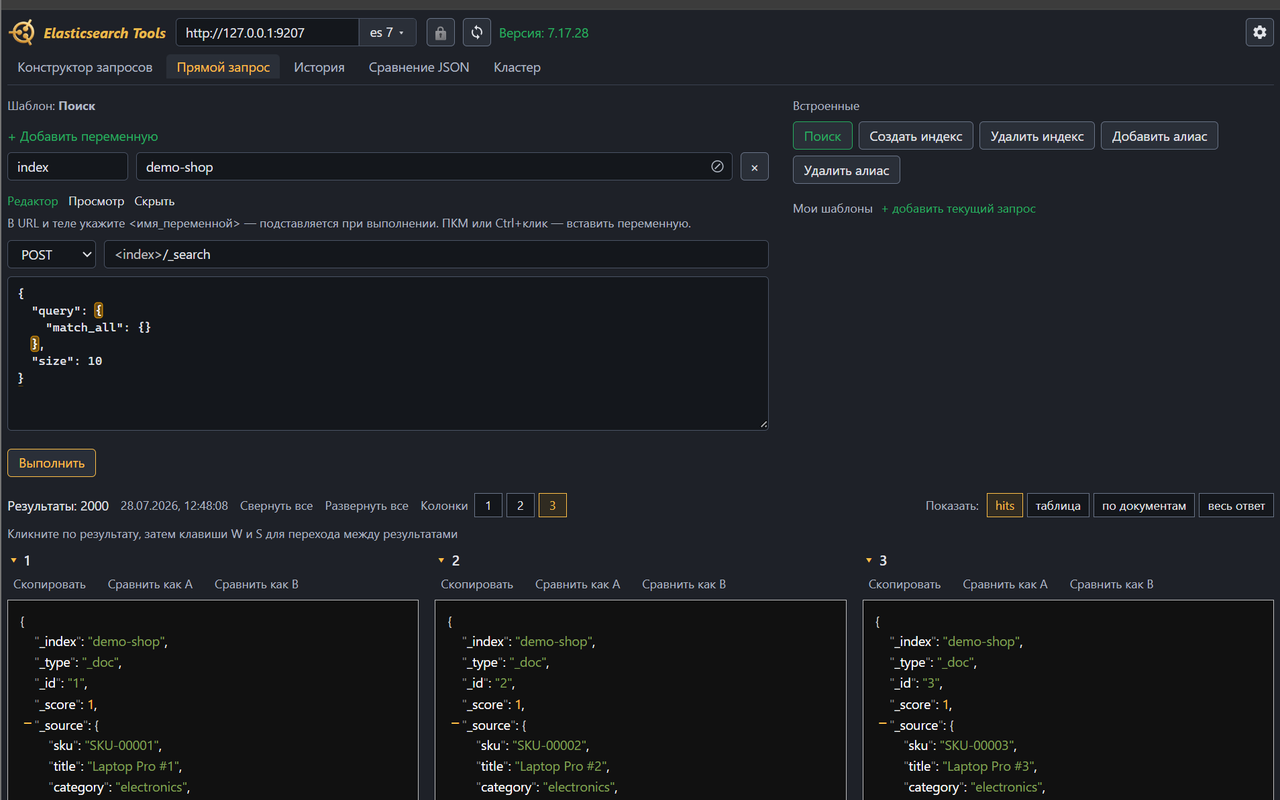
Task: Click inside the JSON query body editor
Action: pos(388,354)
